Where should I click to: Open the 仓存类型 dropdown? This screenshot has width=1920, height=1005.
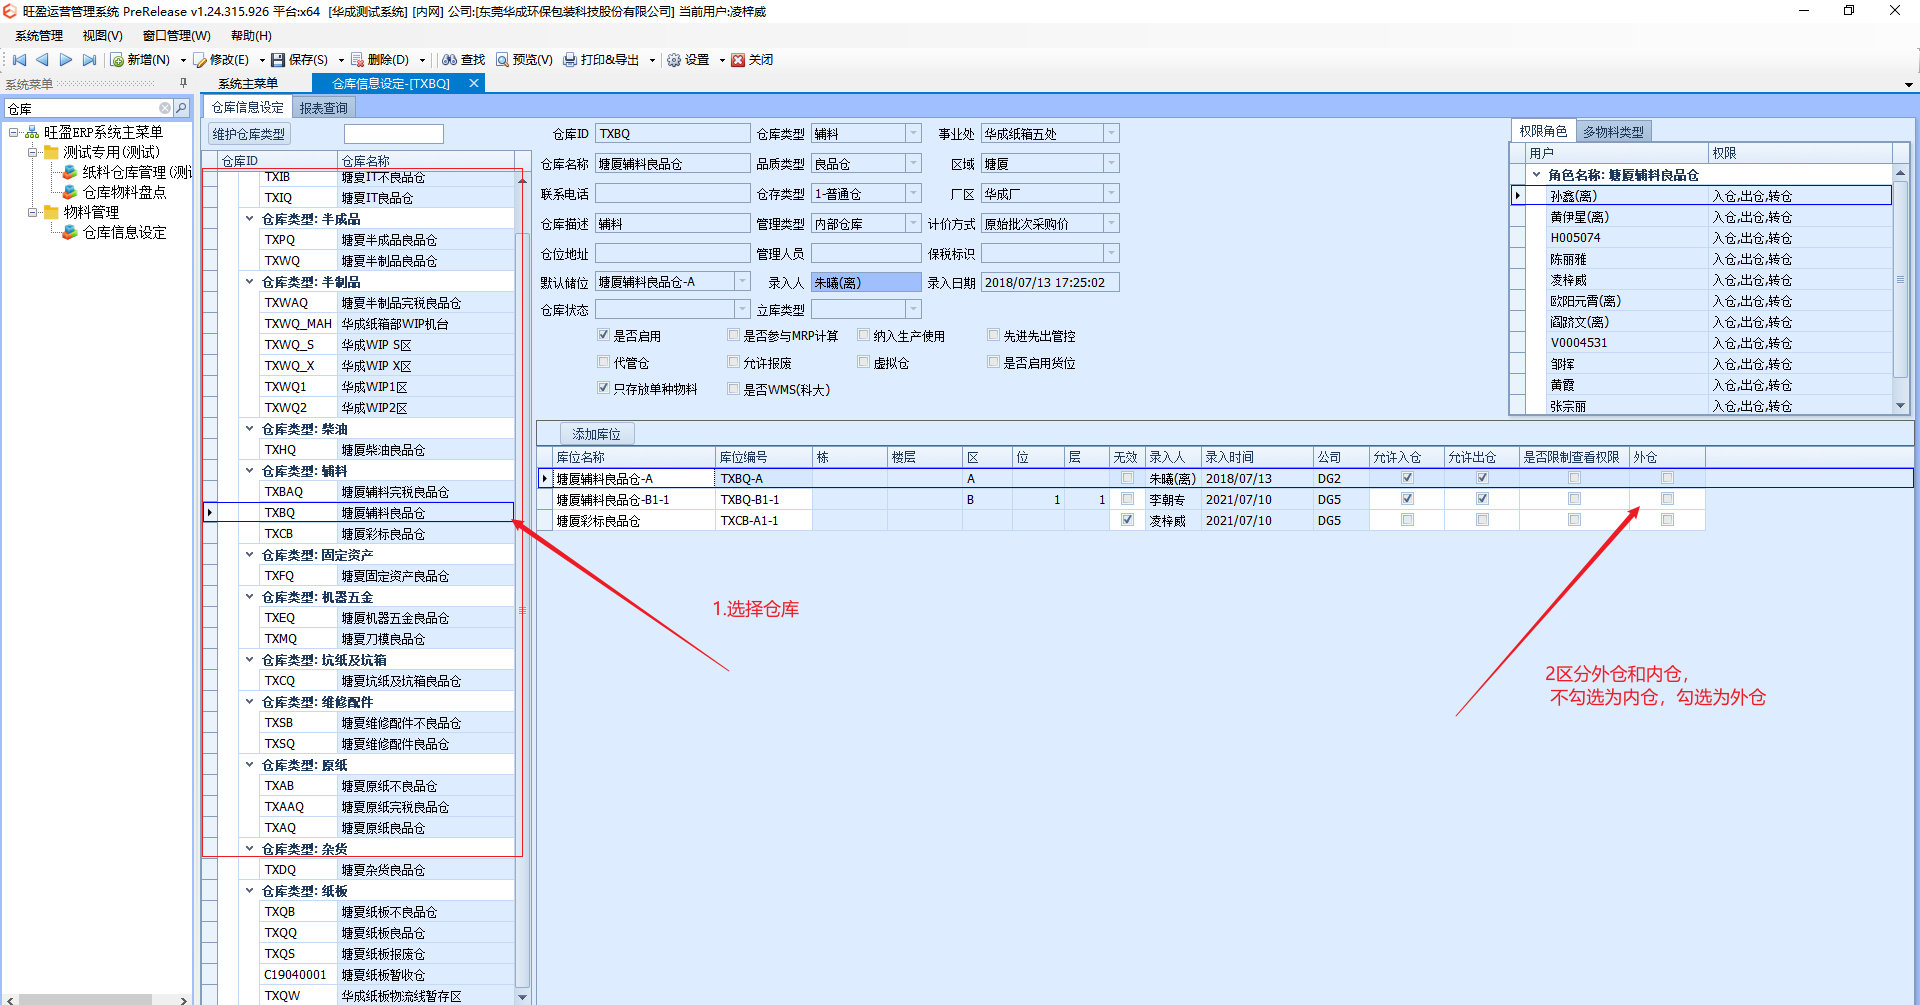point(913,193)
